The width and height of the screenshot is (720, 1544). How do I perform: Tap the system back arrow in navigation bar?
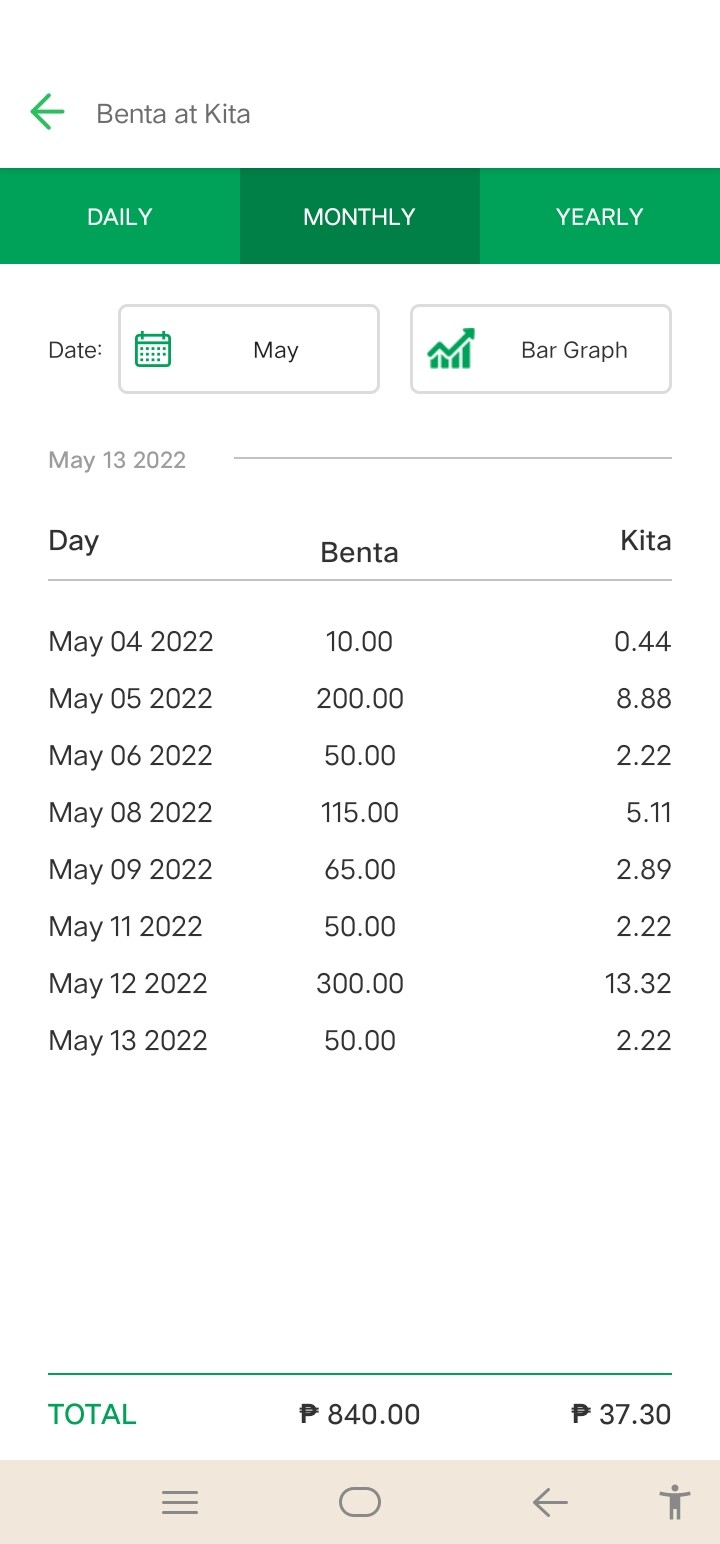click(550, 1502)
